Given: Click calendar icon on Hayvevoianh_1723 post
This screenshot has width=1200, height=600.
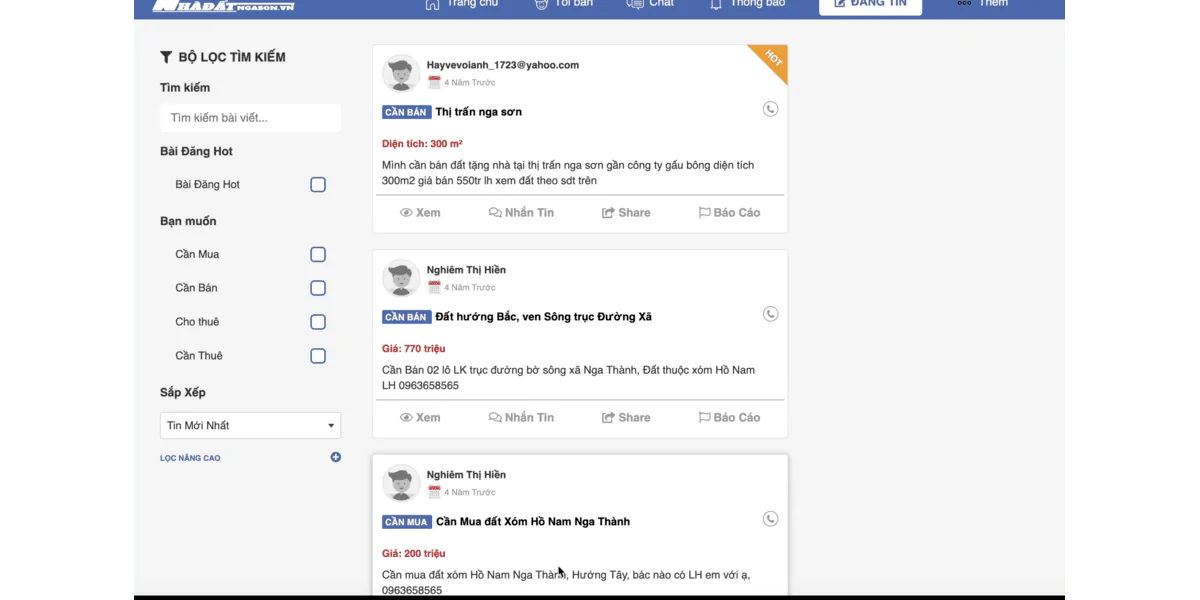Looking at the screenshot, I should pyautogui.click(x=434, y=83).
